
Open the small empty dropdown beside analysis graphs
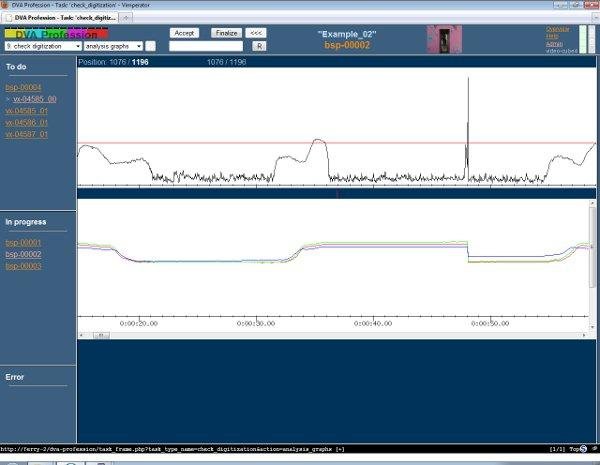coord(151,46)
